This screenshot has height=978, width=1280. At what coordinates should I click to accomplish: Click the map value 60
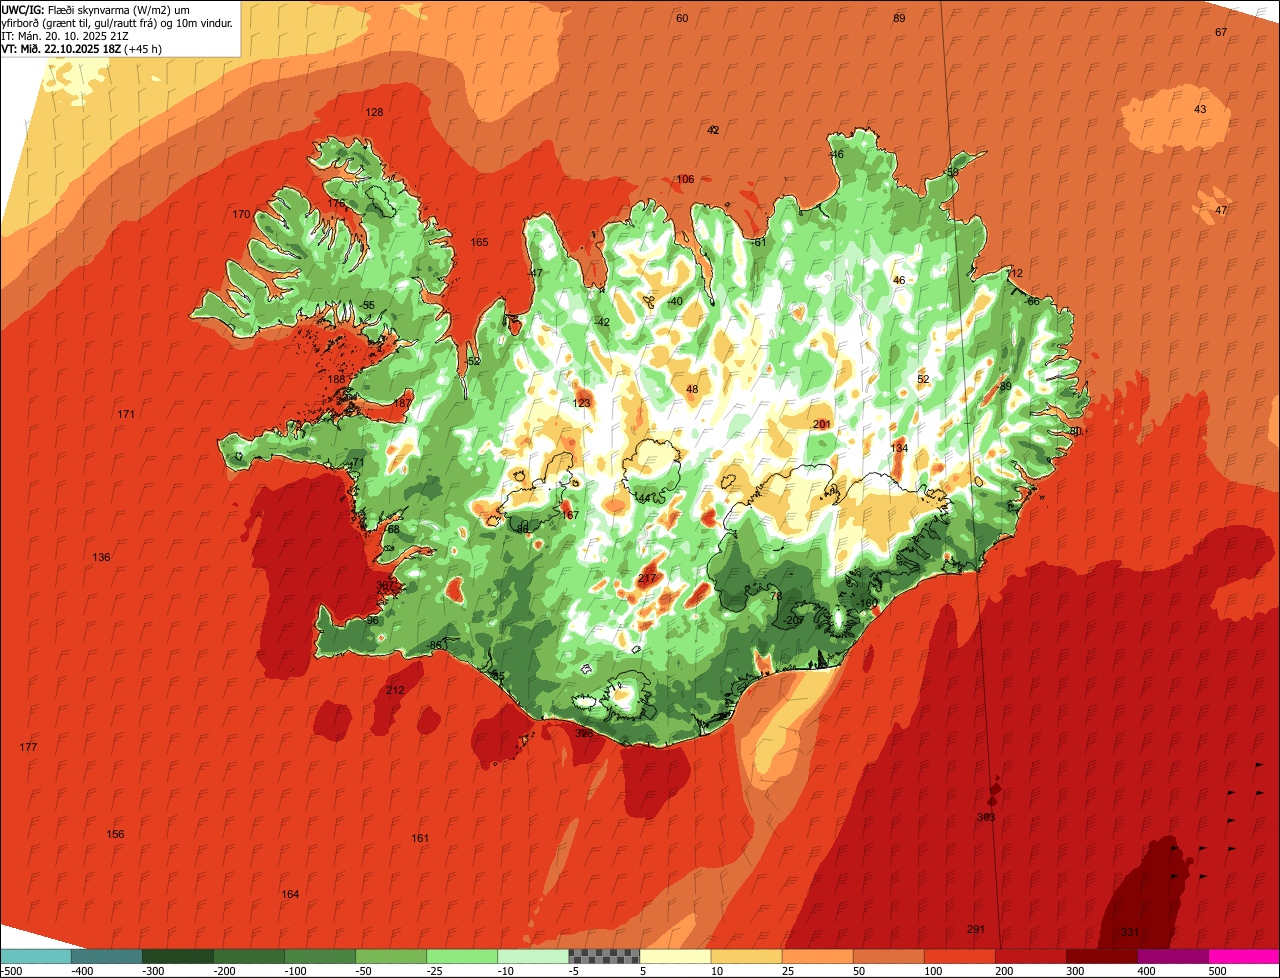pos(682,18)
